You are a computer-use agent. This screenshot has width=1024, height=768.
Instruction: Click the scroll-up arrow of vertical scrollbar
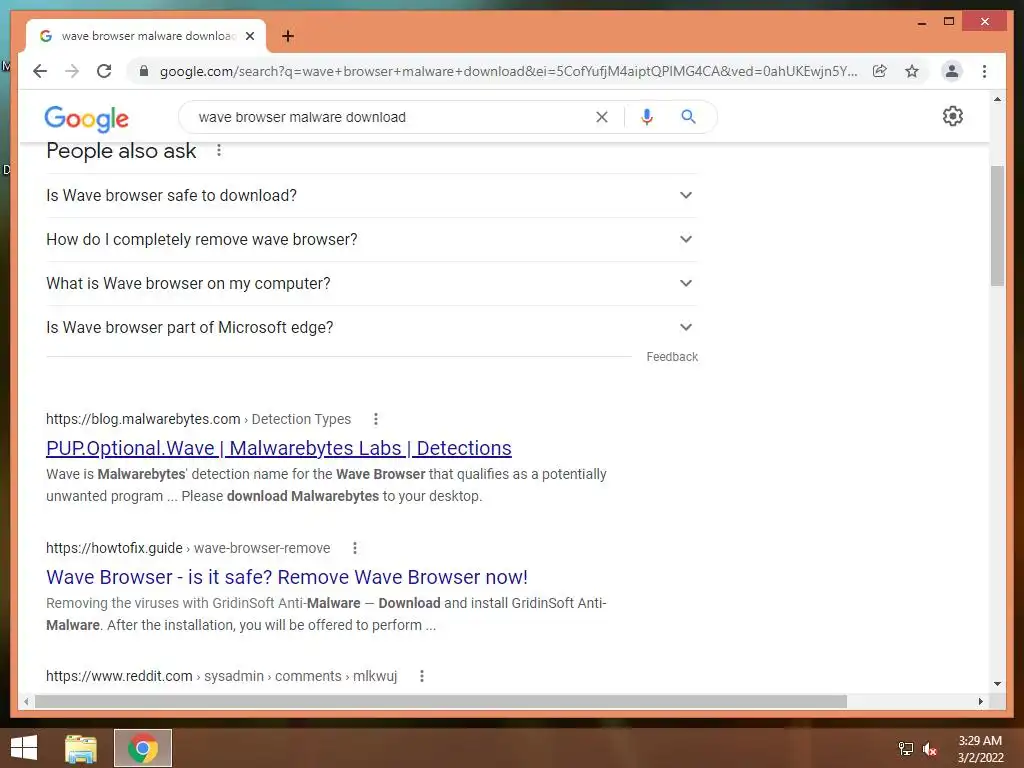(x=997, y=99)
